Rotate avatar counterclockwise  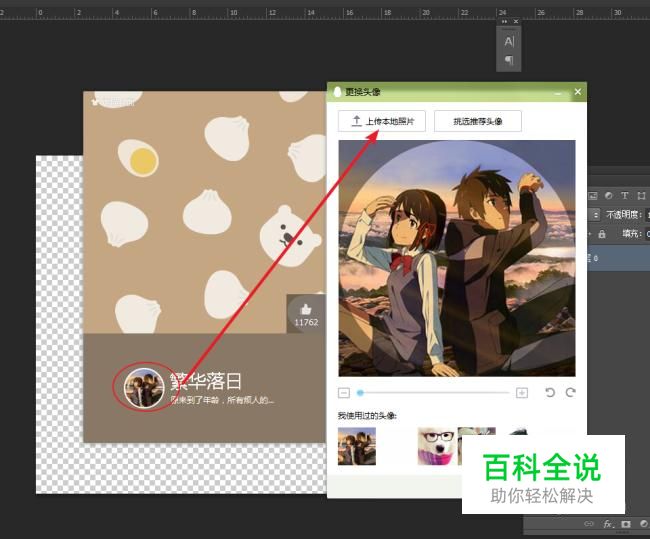(550, 392)
